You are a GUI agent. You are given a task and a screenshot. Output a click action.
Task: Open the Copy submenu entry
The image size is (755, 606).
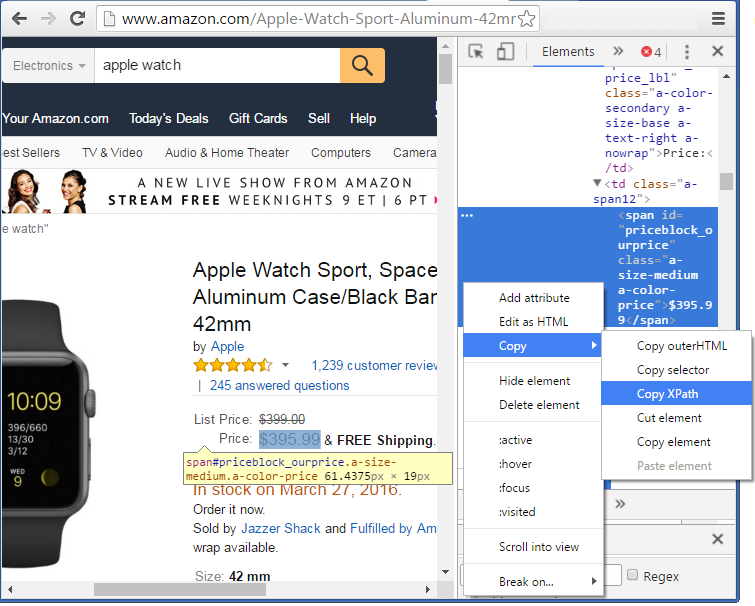[533, 346]
